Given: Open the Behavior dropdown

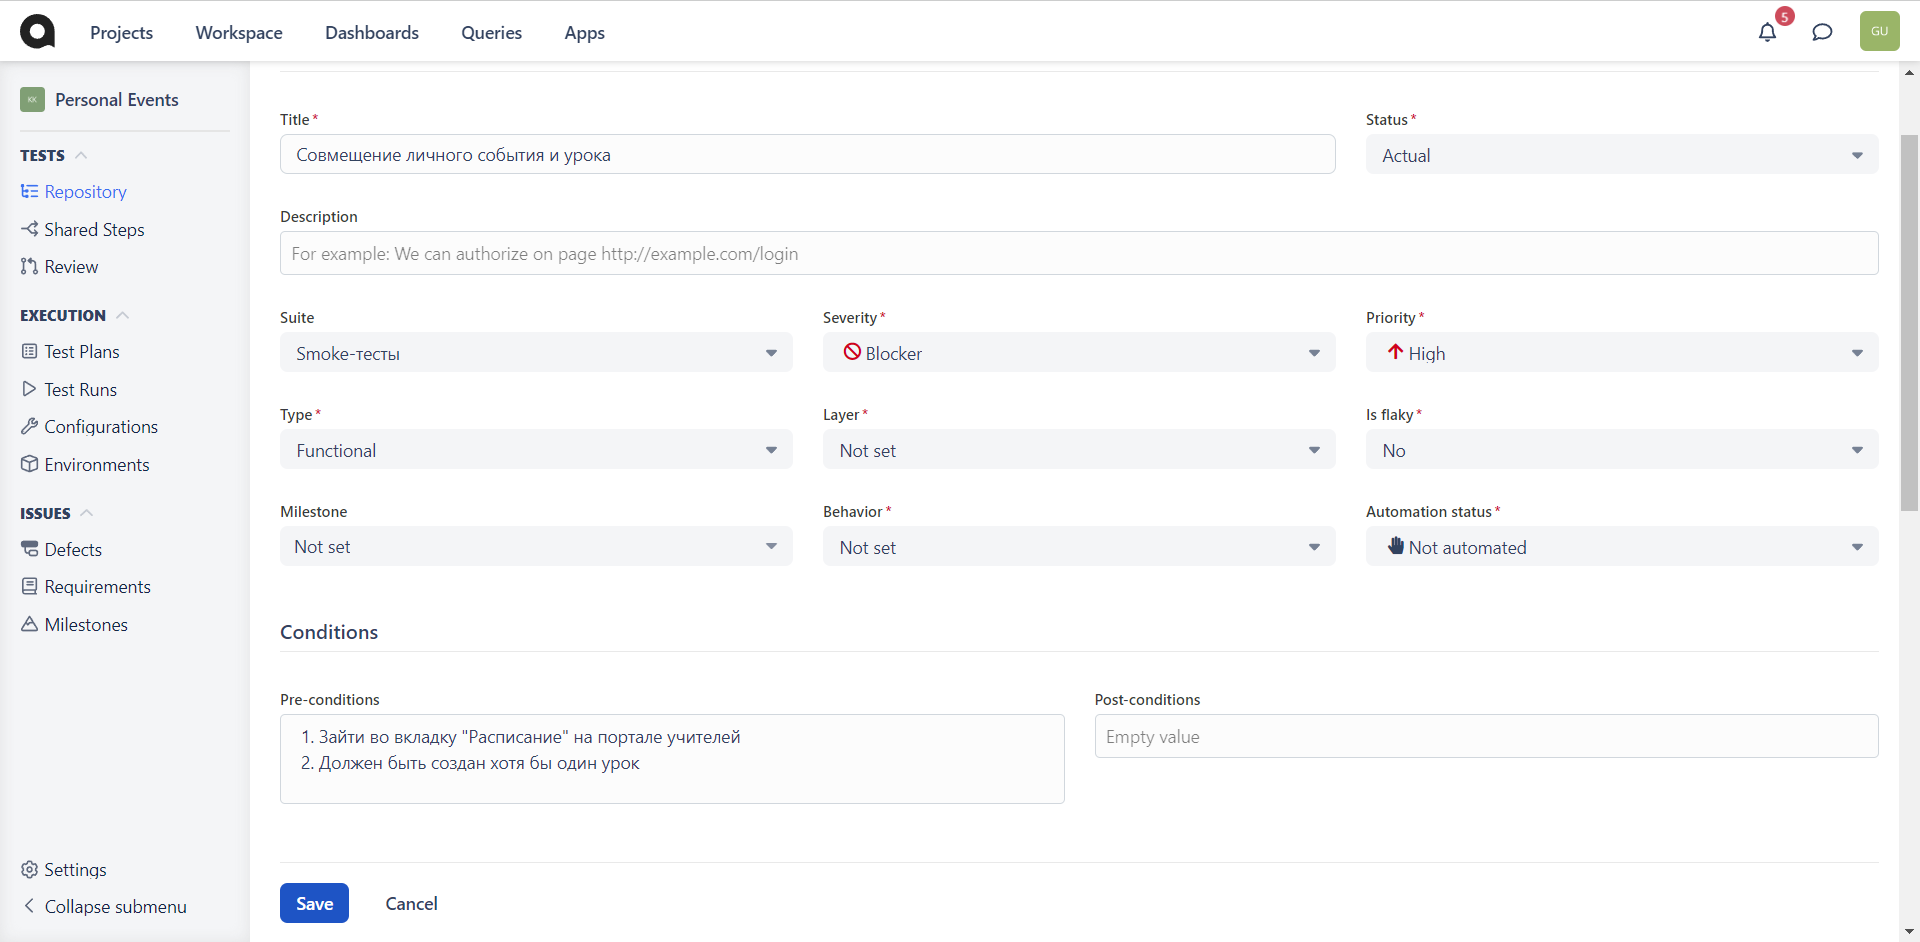Looking at the screenshot, I should [1079, 546].
